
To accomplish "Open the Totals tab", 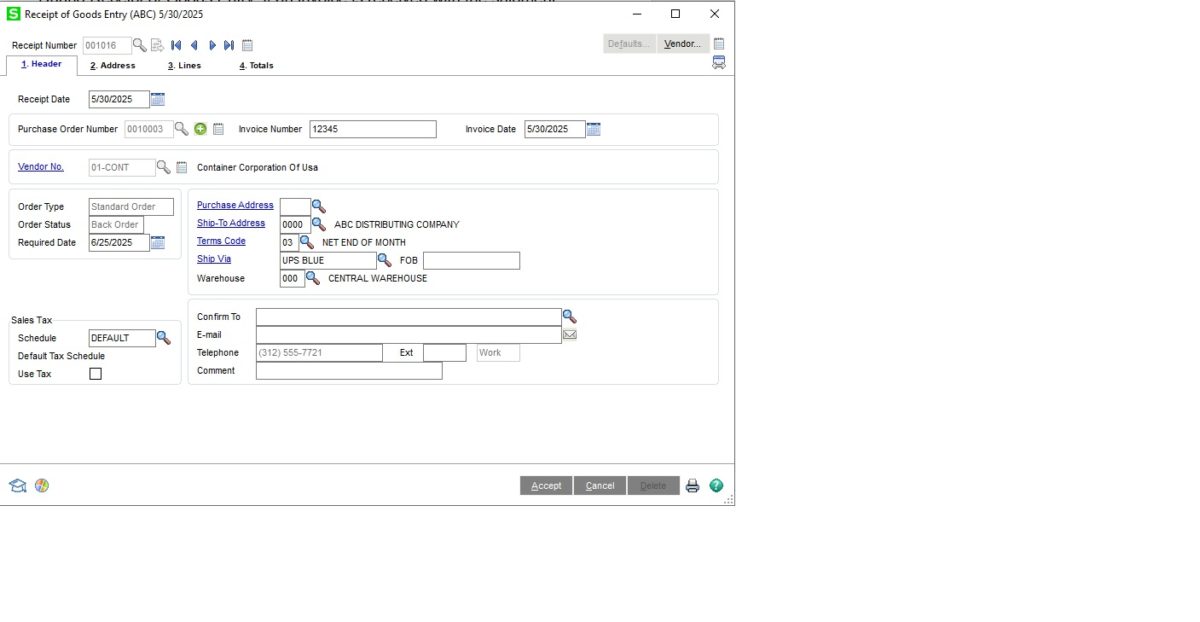I will (256, 65).
